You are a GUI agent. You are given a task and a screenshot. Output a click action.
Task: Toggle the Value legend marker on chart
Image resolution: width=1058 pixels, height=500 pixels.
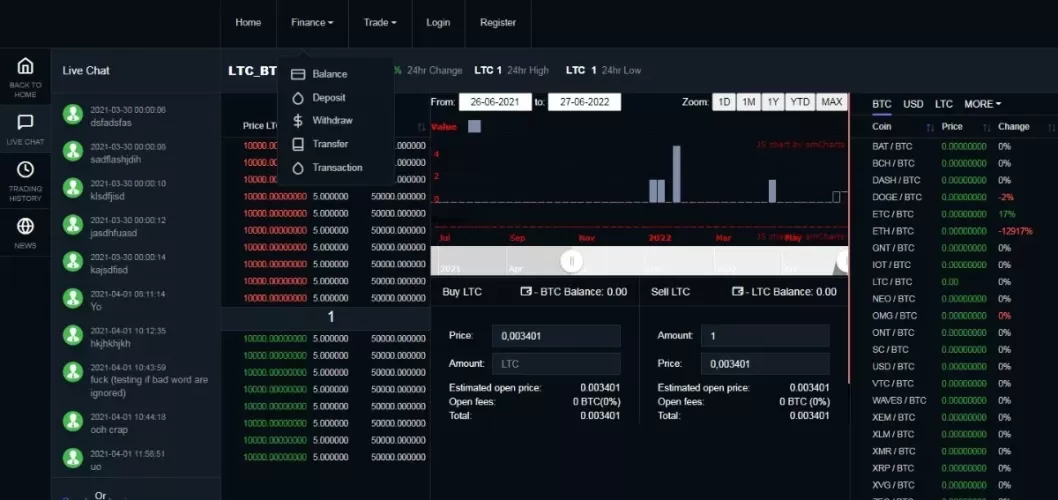(x=474, y=126)
